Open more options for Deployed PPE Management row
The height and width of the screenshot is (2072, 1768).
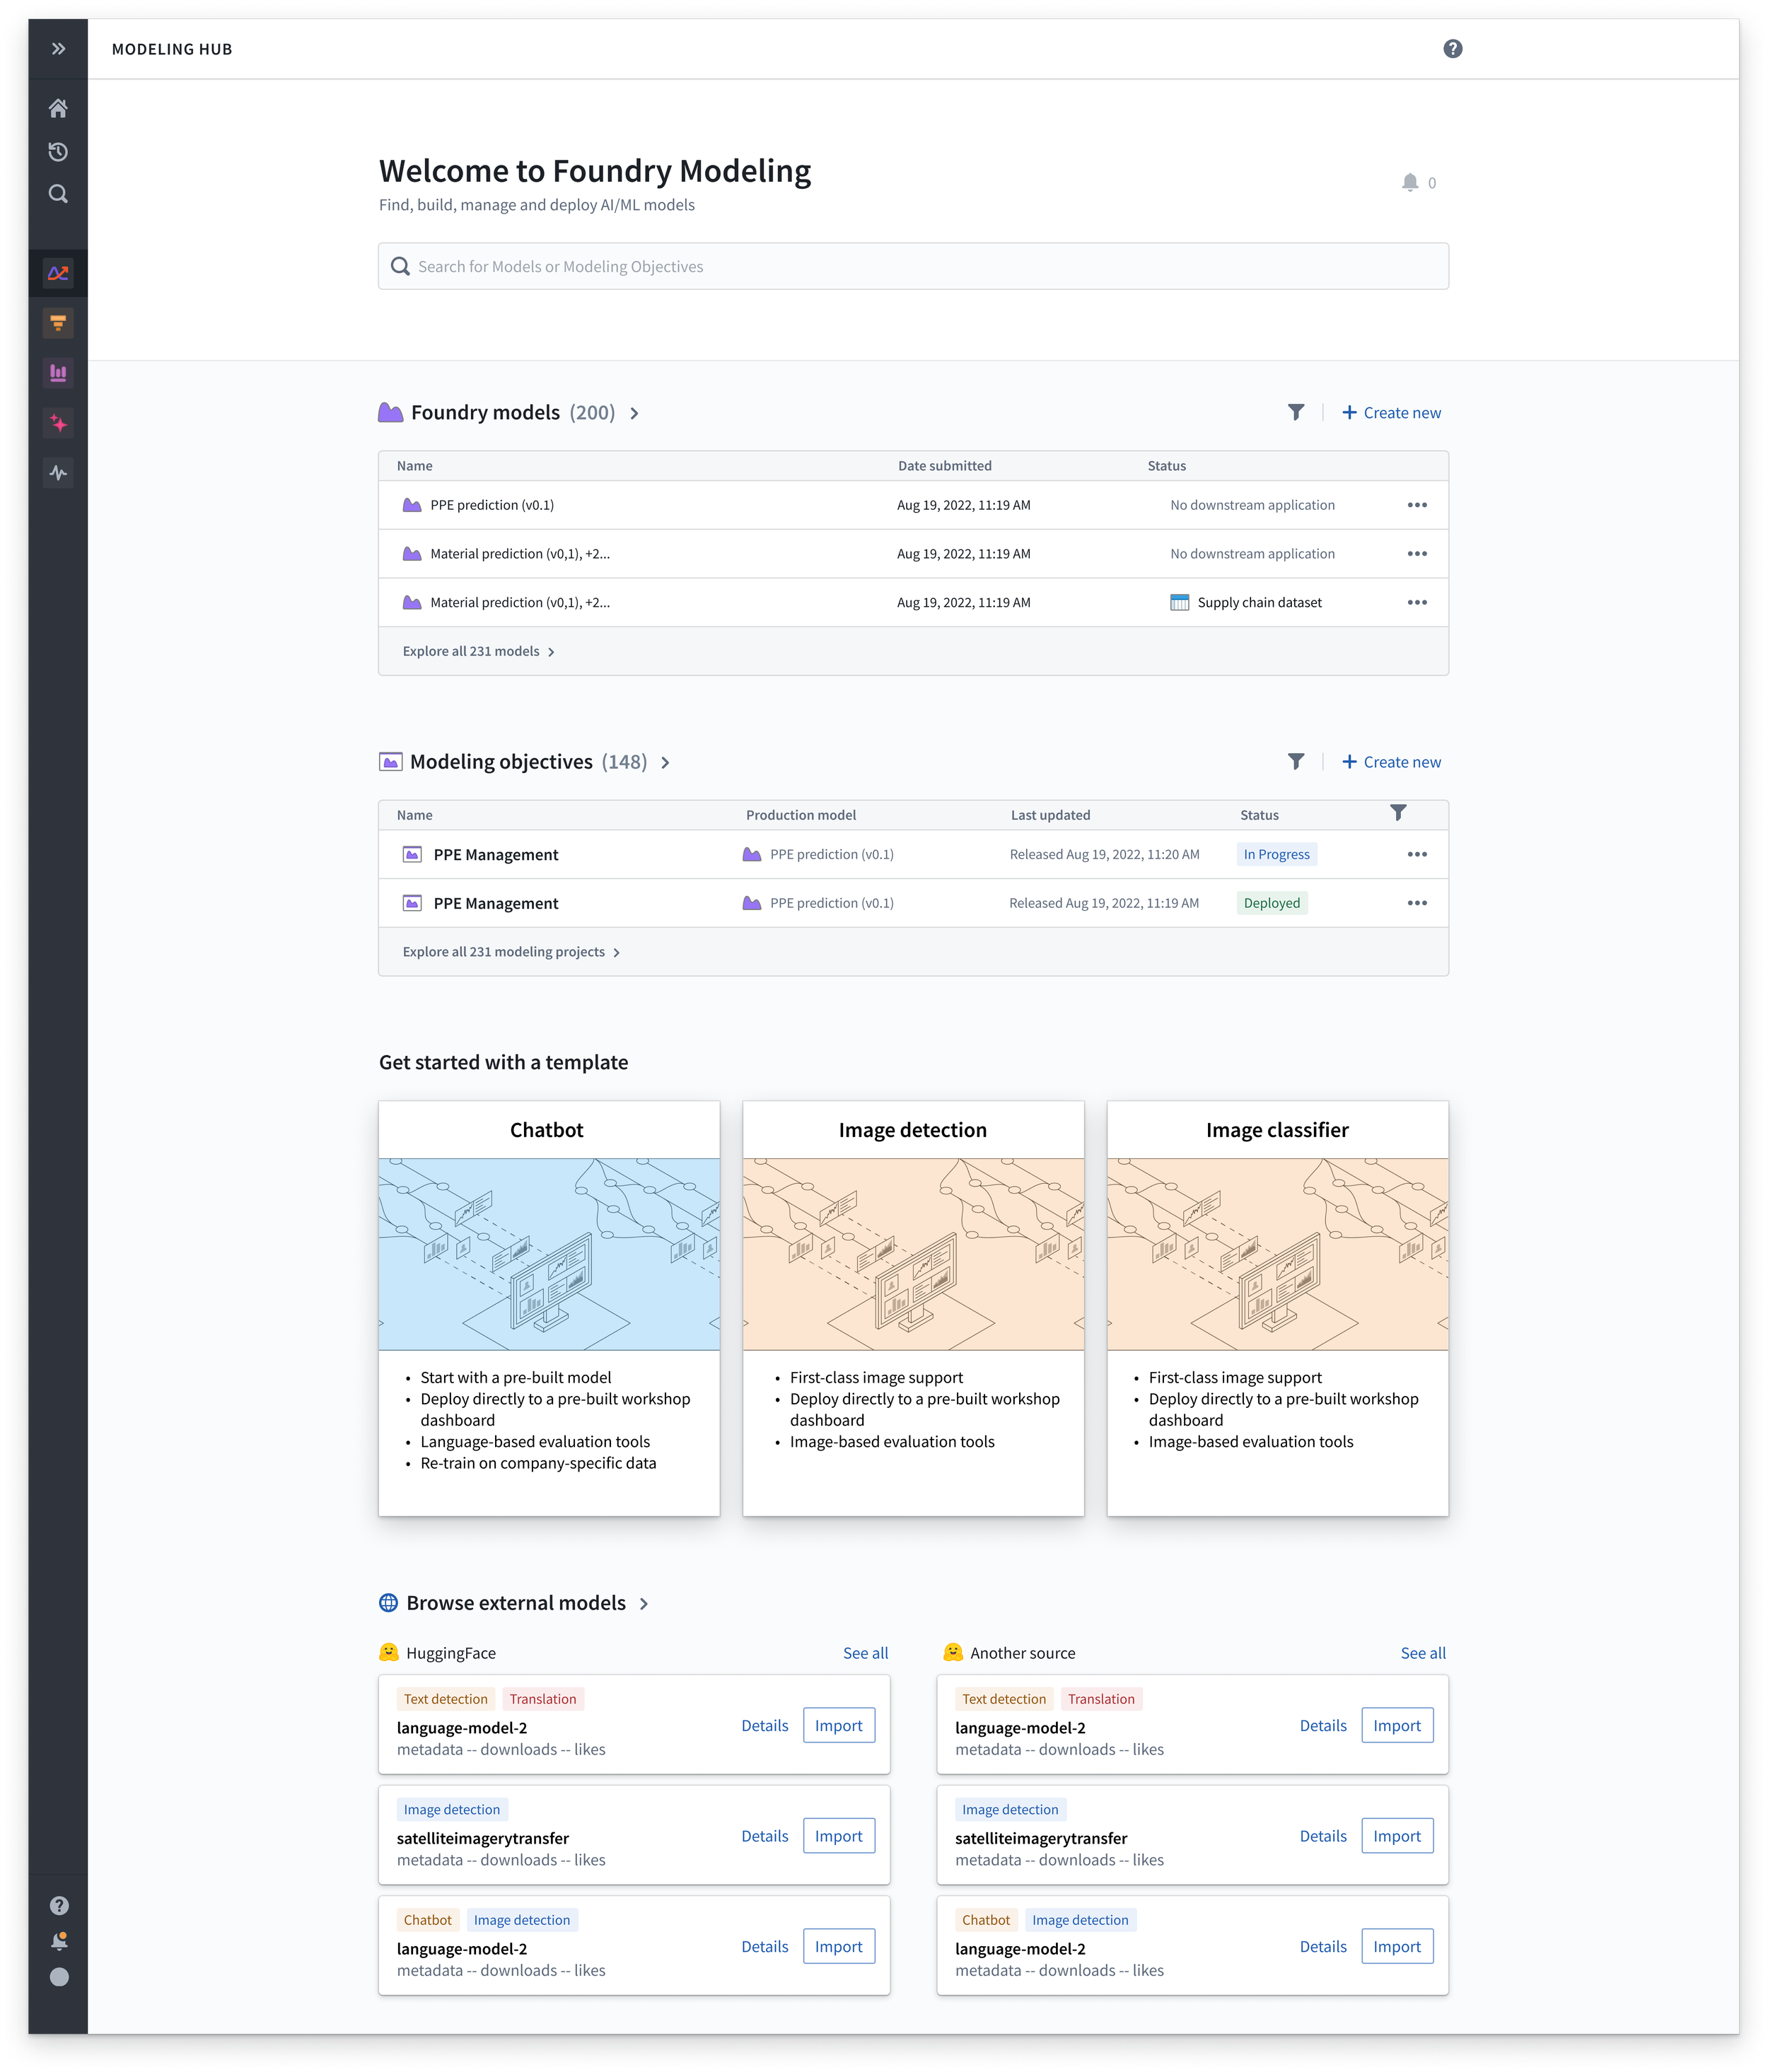tap(1416, 903)
